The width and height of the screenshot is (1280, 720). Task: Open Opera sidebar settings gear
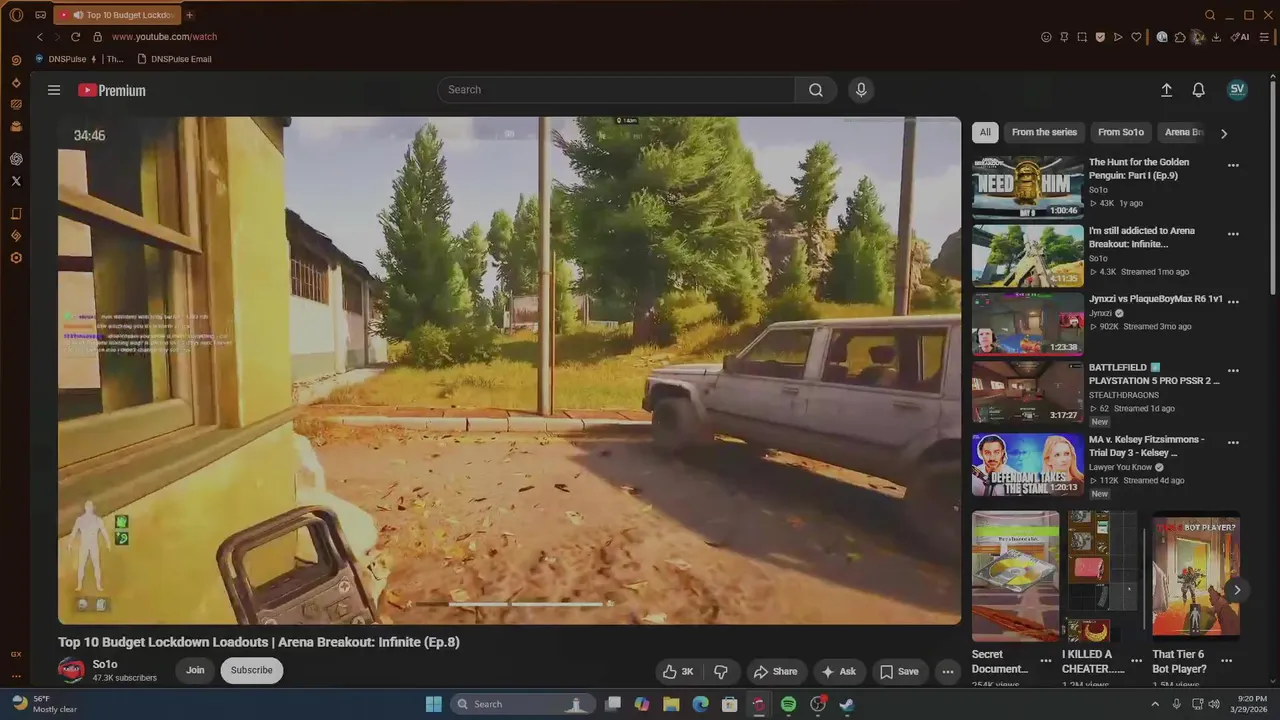tap(16, 258)
